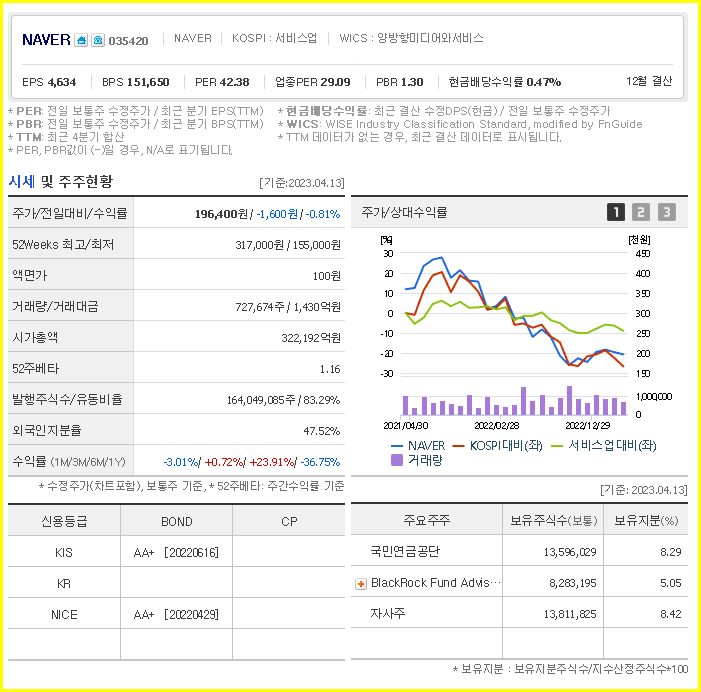
Task: Click the 주가/상대수익률 chart title
Action: (x=404, y=212)
